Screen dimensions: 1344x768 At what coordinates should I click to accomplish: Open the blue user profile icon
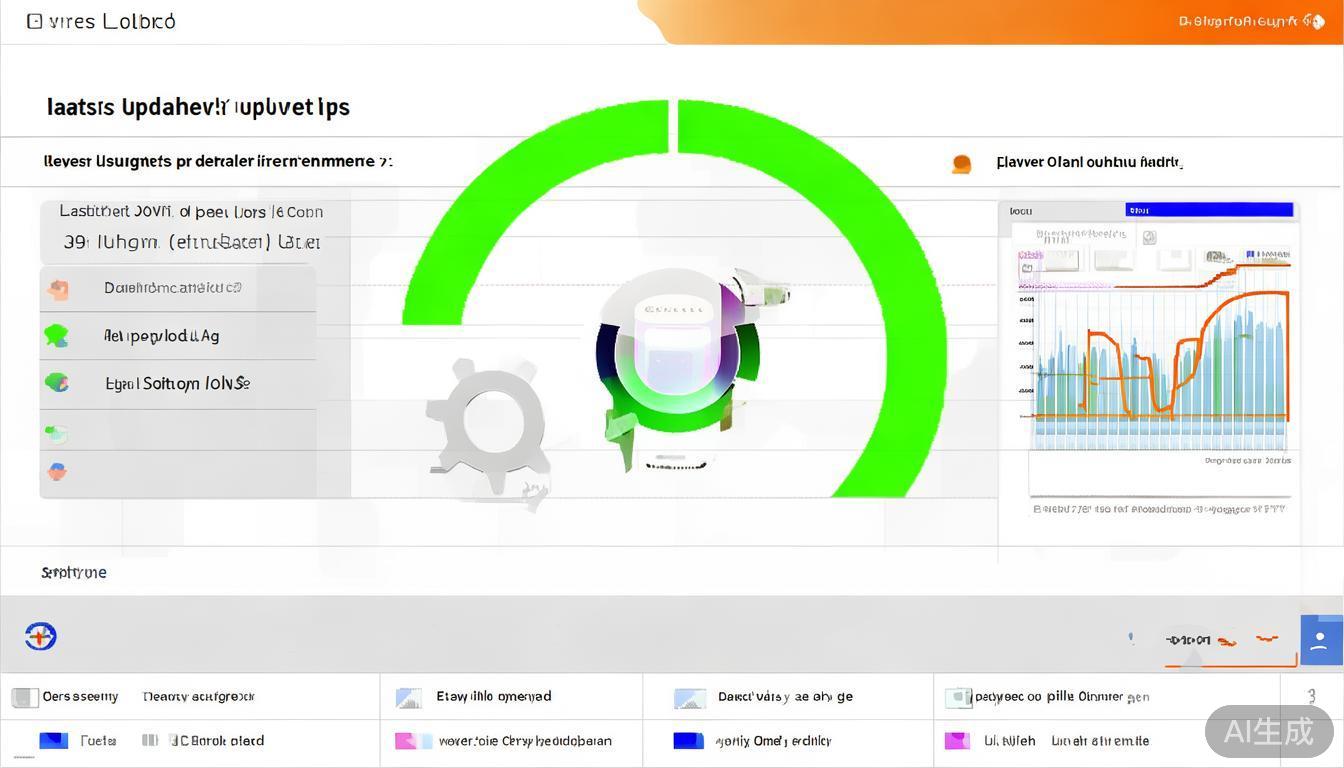point(1321,640)
